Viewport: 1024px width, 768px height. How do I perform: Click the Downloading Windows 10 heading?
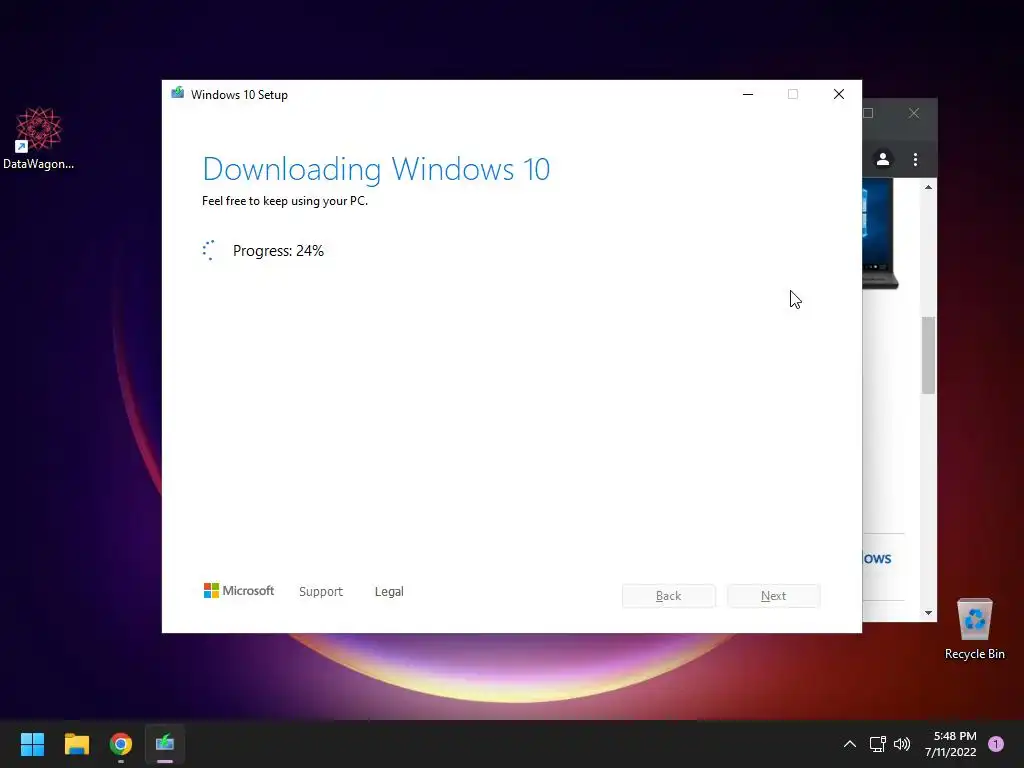376,169
